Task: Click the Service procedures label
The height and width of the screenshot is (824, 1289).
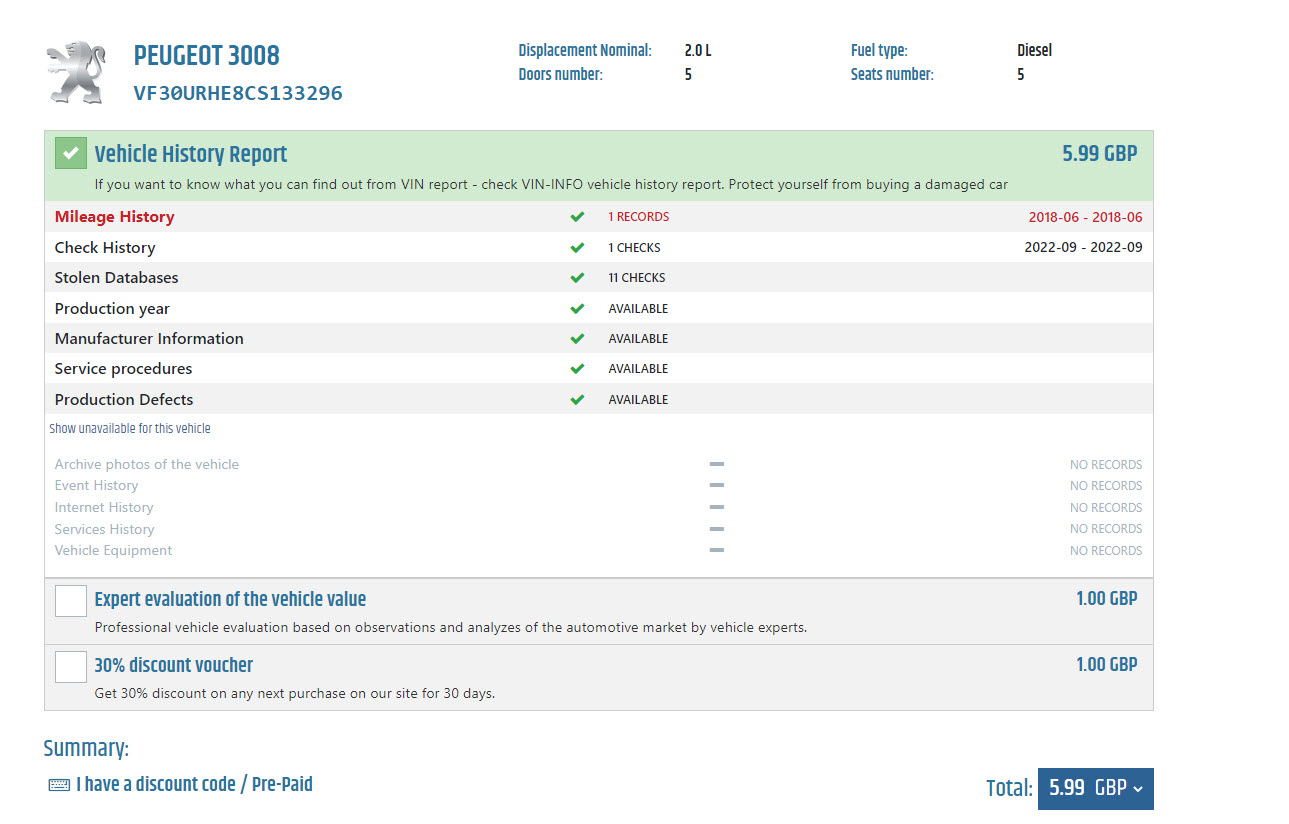Action: [124, 369]
